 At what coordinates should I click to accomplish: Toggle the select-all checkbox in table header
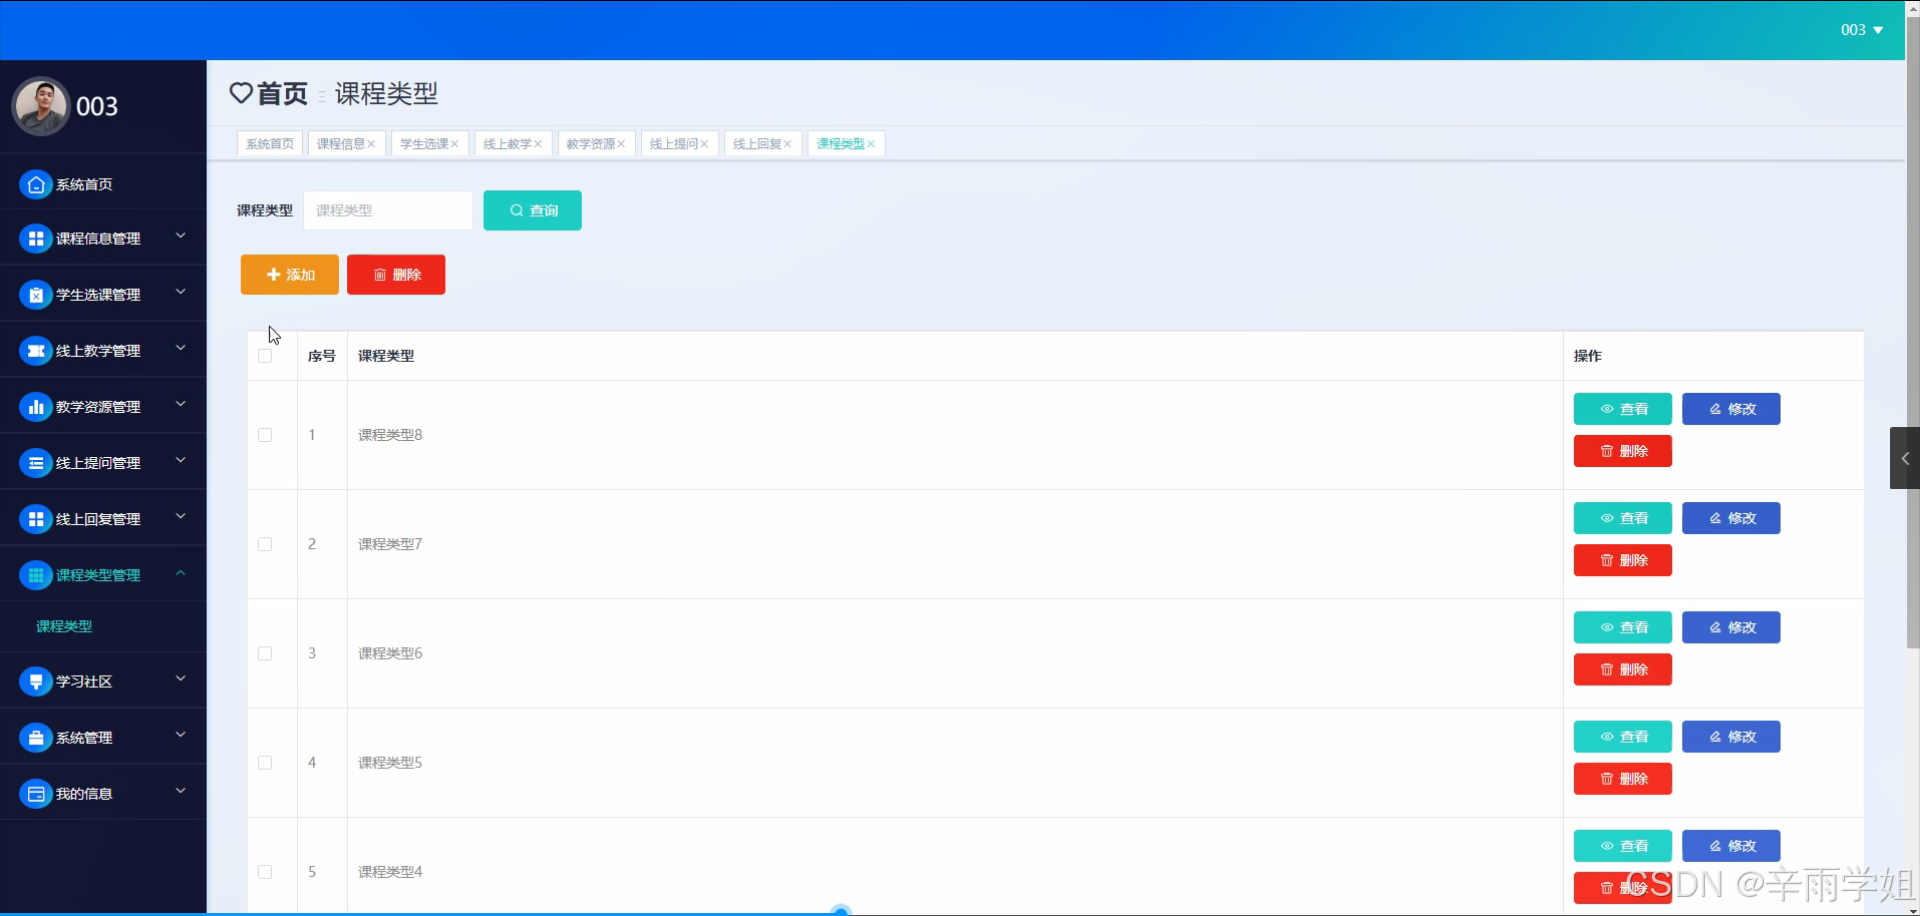pyautogui.click(x=265, y=356)
